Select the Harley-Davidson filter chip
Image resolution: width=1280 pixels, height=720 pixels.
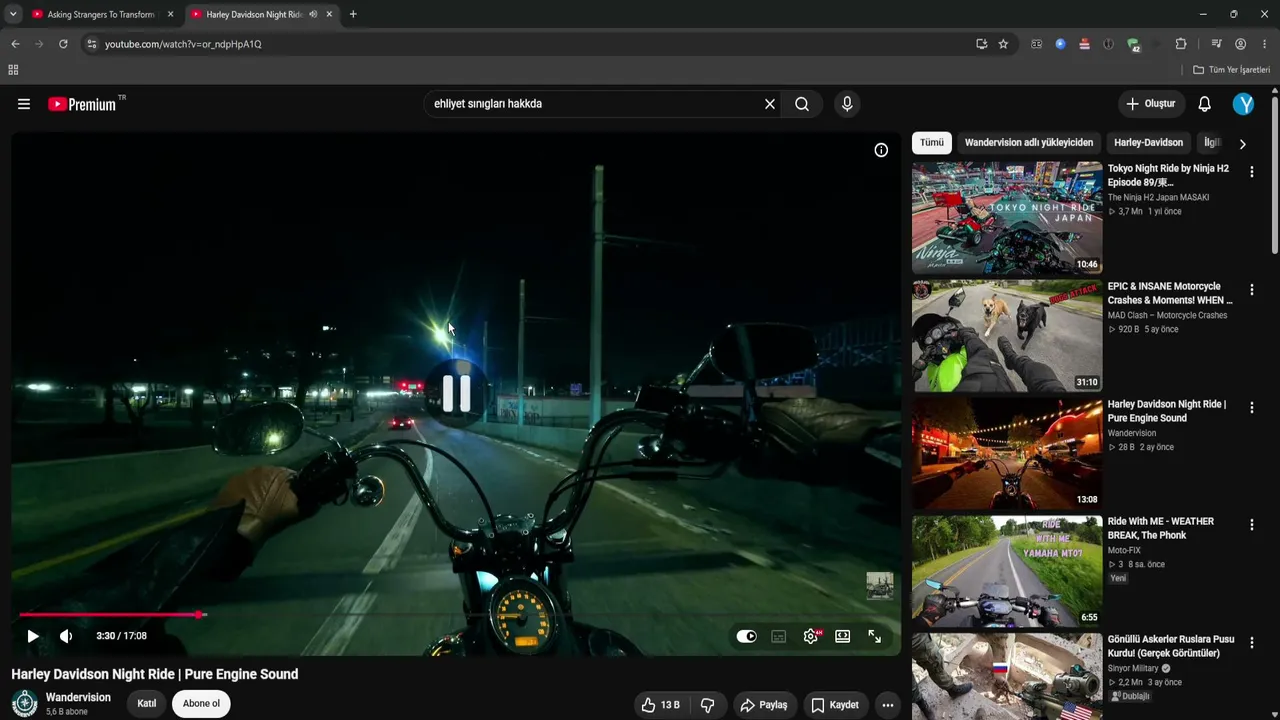1149,143
